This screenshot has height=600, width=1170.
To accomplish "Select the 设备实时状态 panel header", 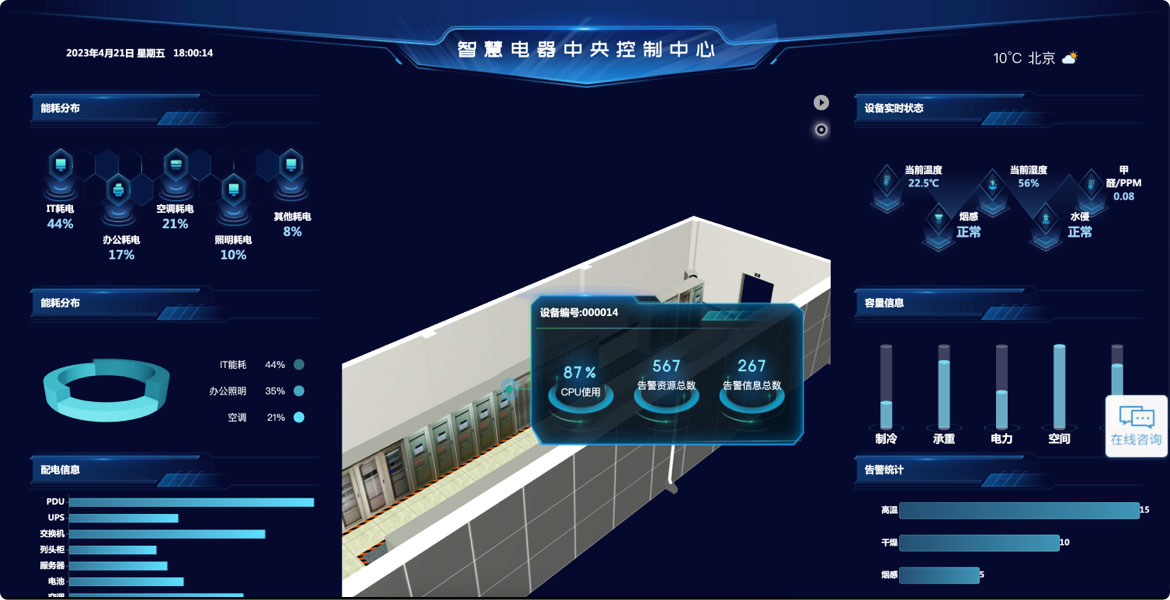I will point(895,108).
